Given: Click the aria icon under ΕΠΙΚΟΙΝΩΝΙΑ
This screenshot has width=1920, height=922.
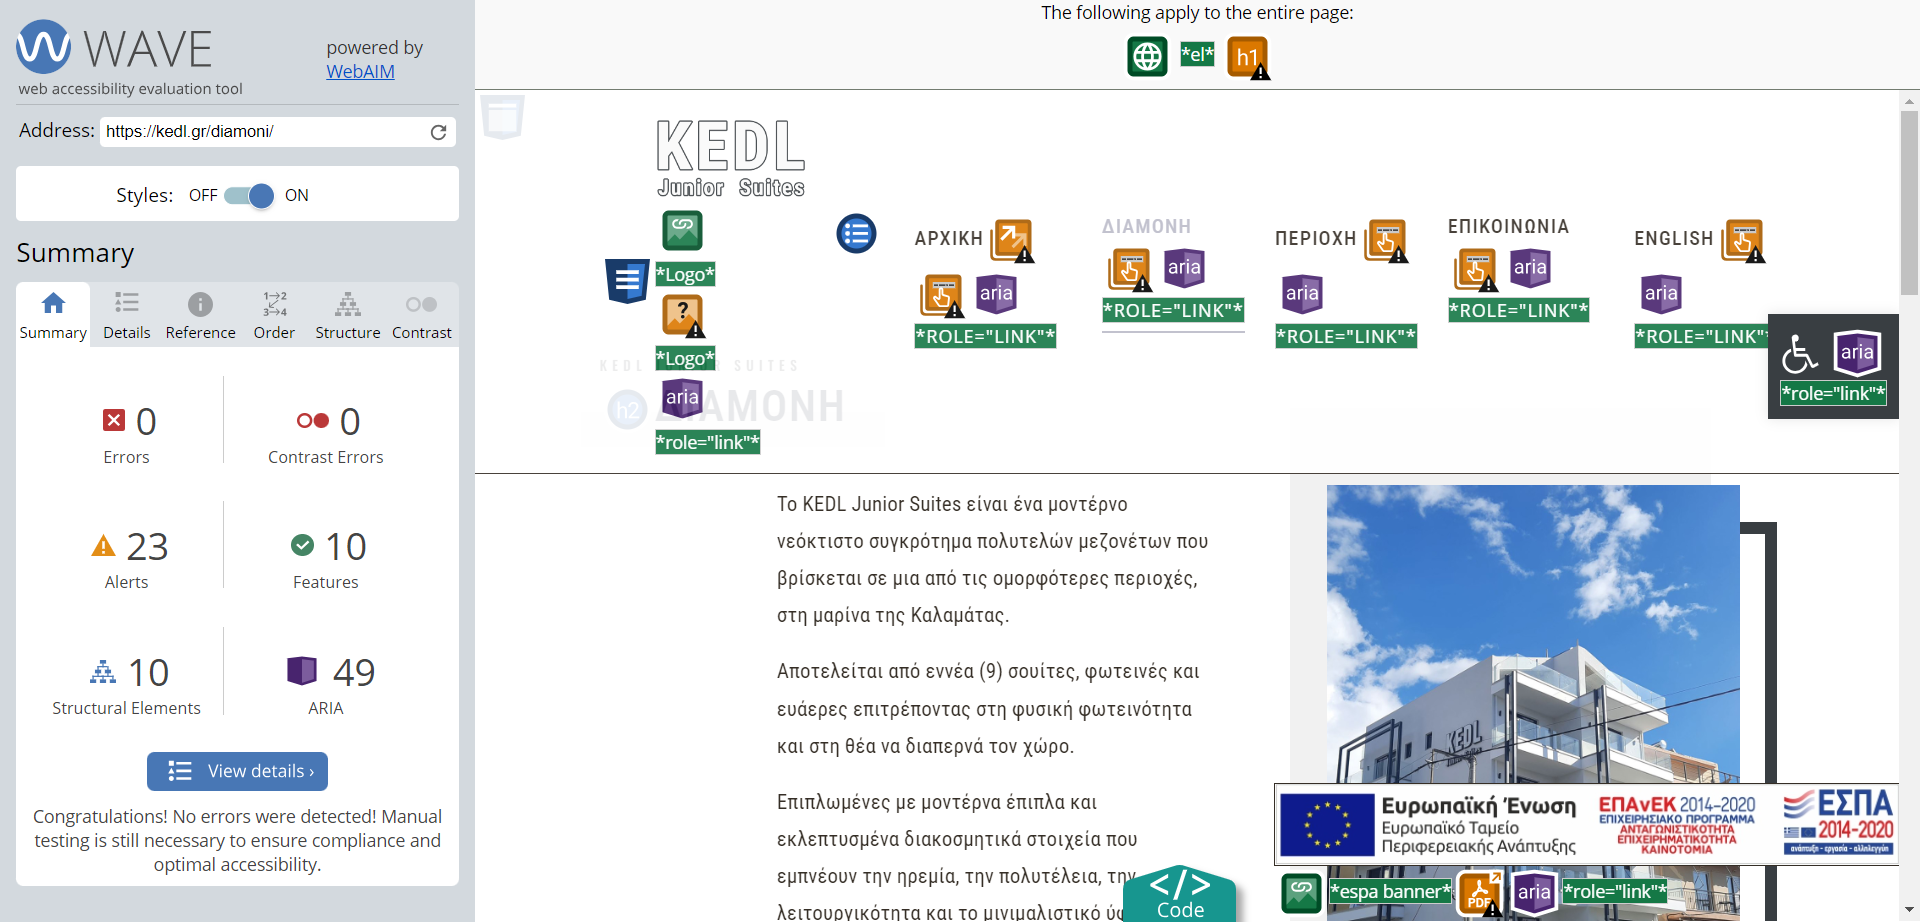Looking at the screenshot, I should point(1530,268).
